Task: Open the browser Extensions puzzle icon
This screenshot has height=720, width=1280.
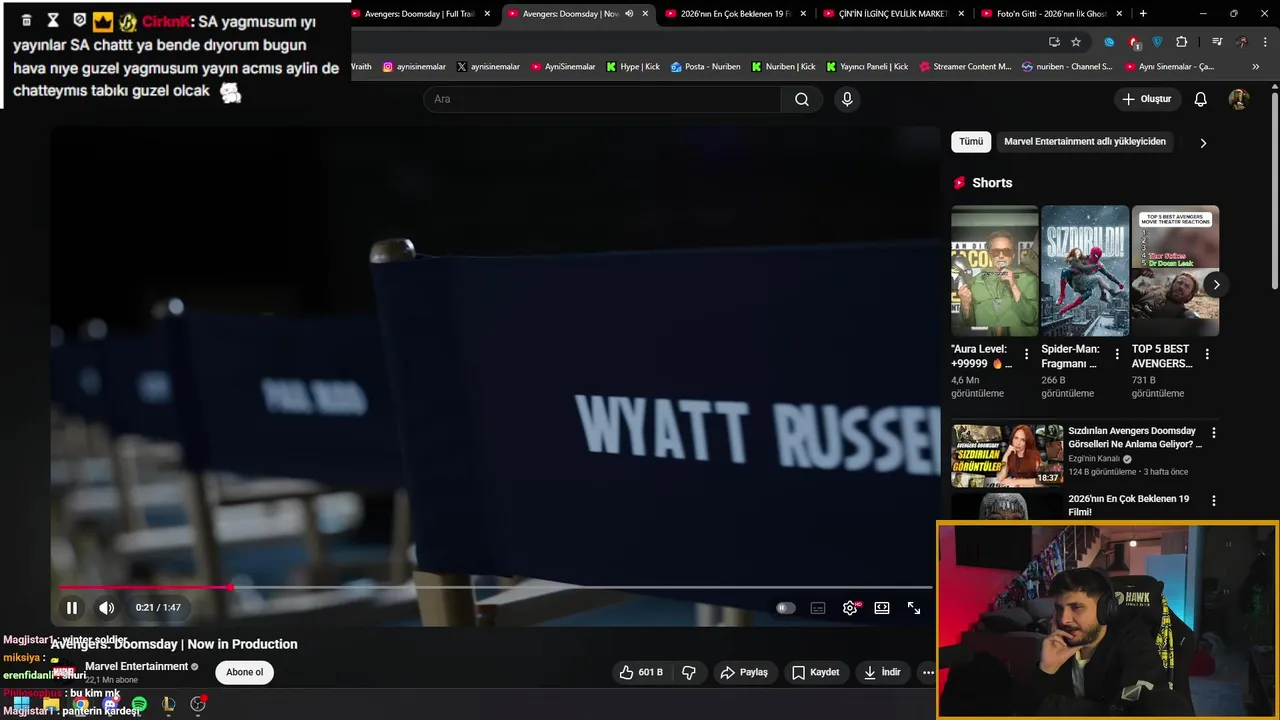Action: [x=1182, y=42]
